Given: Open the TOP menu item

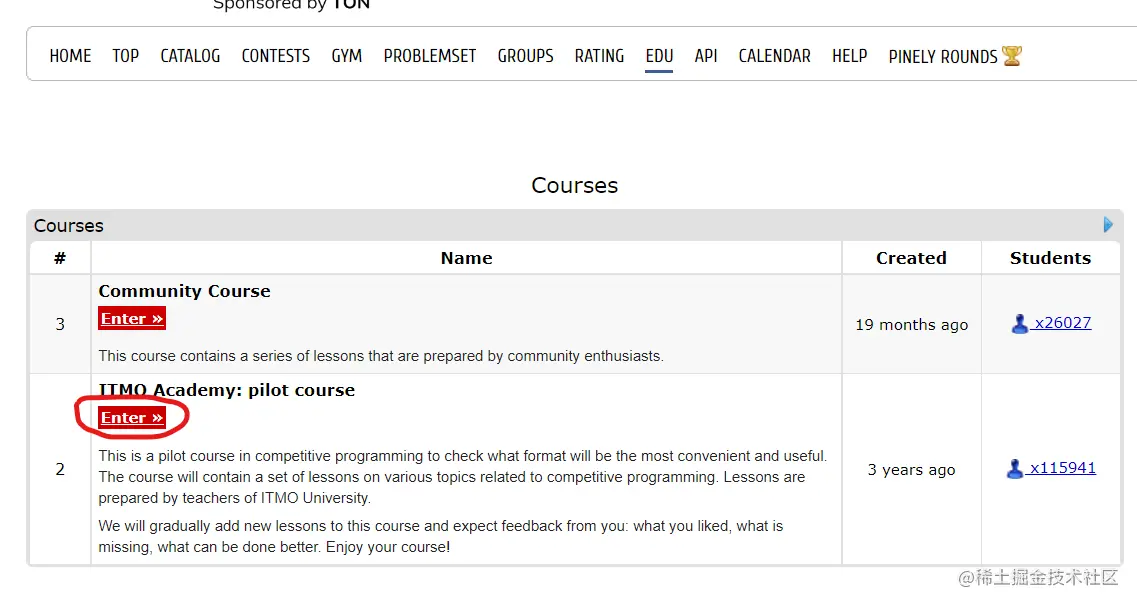Looking at the screenshot, I should (126, 56).
